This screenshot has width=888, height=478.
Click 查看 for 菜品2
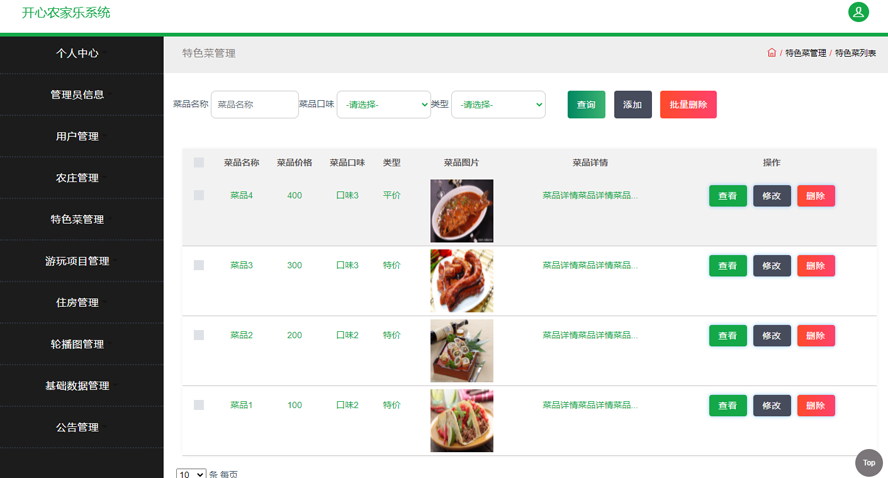coord(728,336)
